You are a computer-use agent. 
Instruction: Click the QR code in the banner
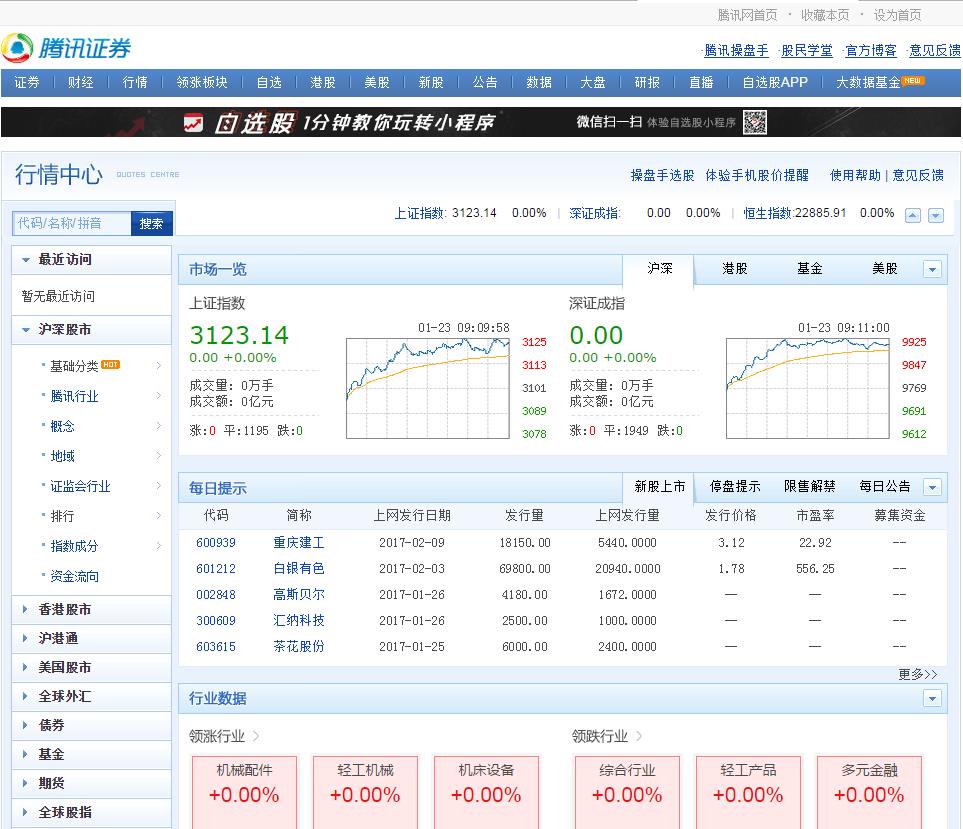point(754,122)
